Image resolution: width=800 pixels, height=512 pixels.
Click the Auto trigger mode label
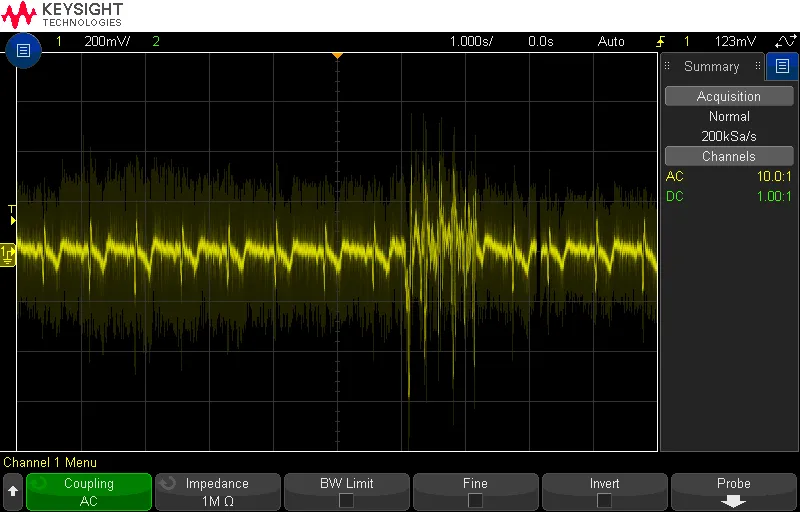pos(611,41)
